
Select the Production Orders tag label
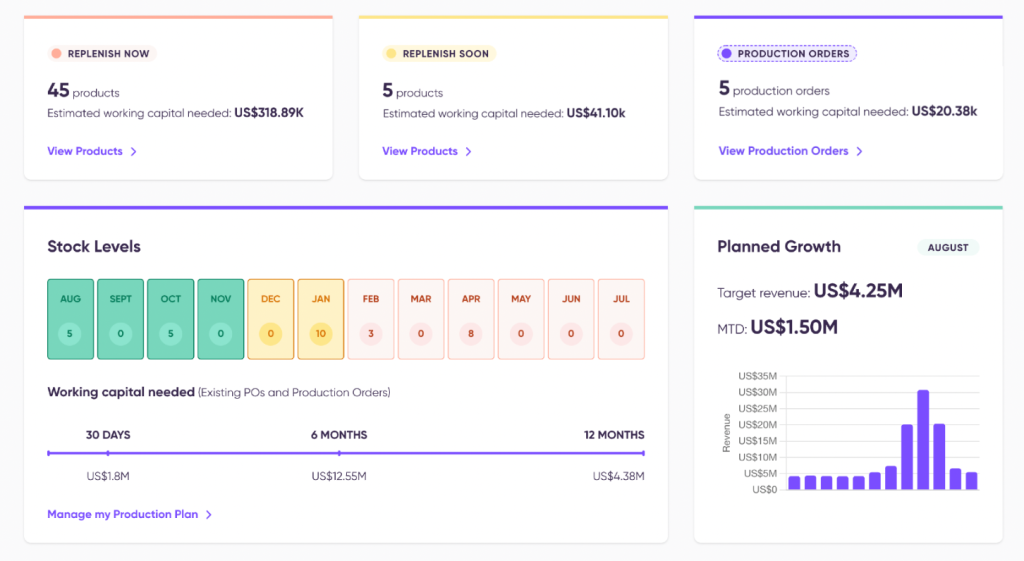tap(795, 54)
